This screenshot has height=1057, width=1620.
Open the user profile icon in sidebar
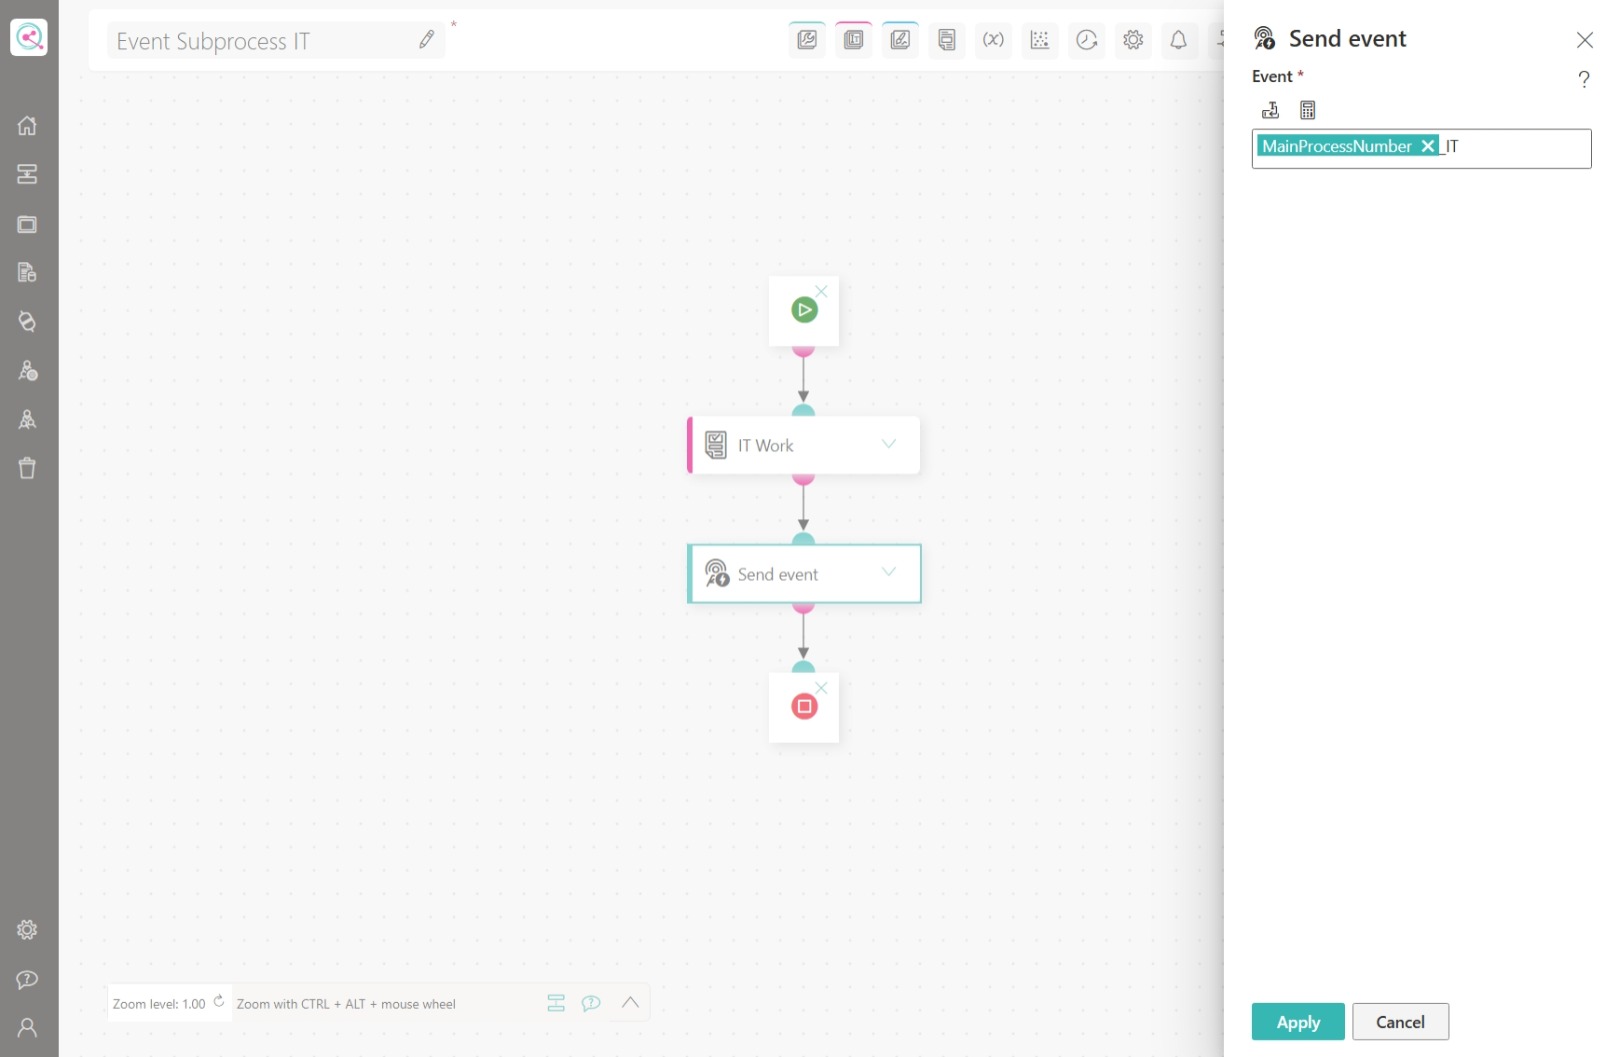(27, 1027)
